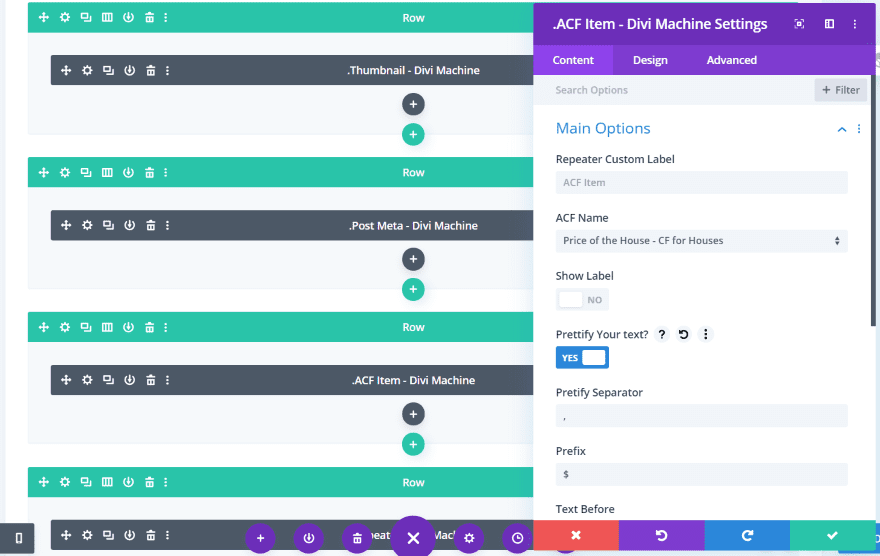Screen dimensions: 880x556
Task: Click the reset icon beside Prettify Your text
Action: [x=683, y=335]
